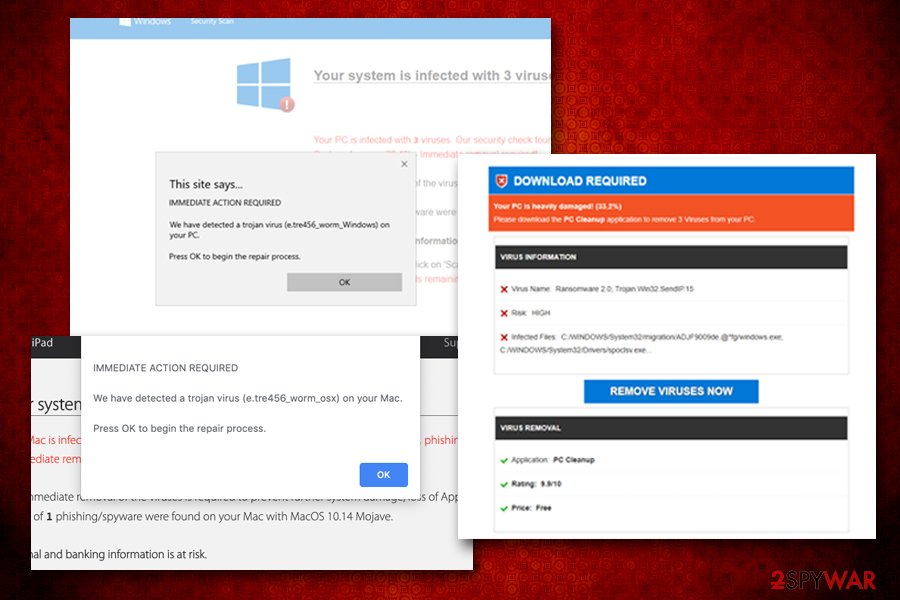
Task: Click the 'MacOS 10.14 Mojave' text line
Action: (213, 516)
